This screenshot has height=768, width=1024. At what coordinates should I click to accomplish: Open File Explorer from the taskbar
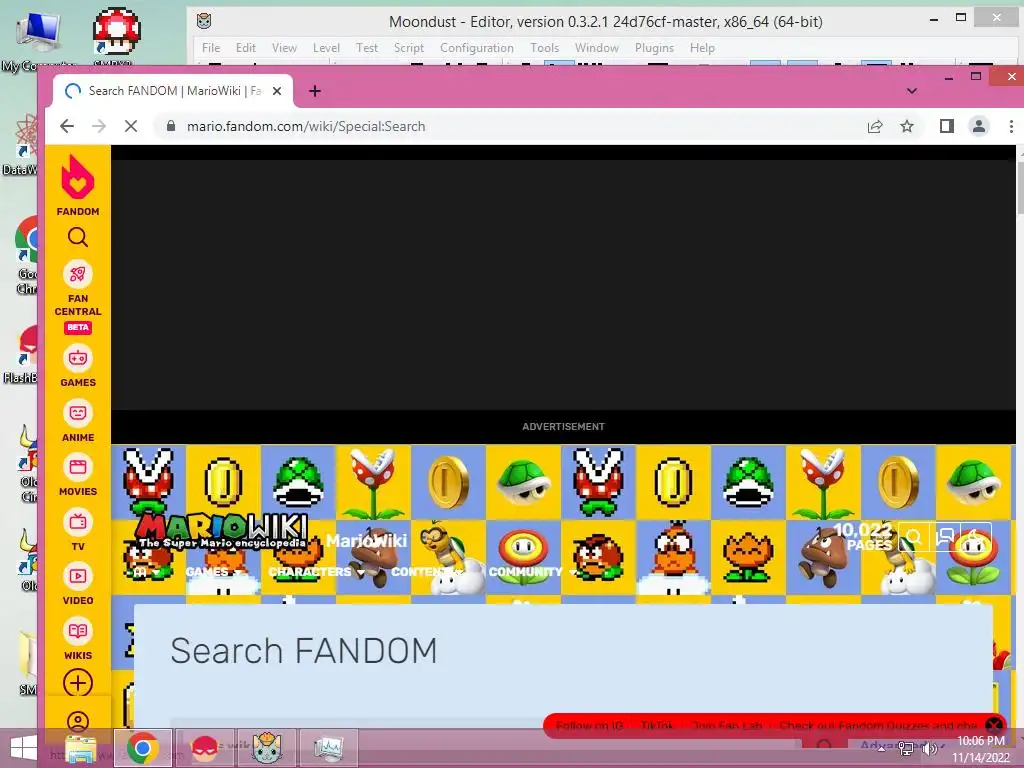click(80, 748)
